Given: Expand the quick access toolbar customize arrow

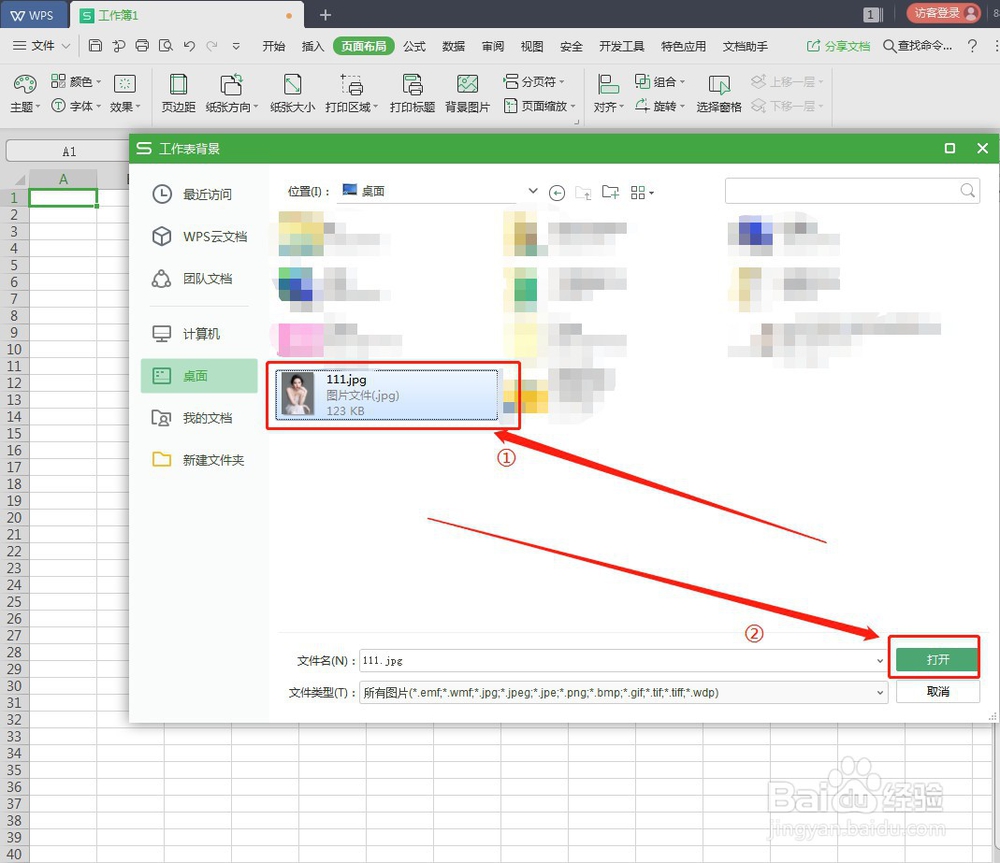Looking at the screenshot, I should pyautogui.click(x=236, y=46).
